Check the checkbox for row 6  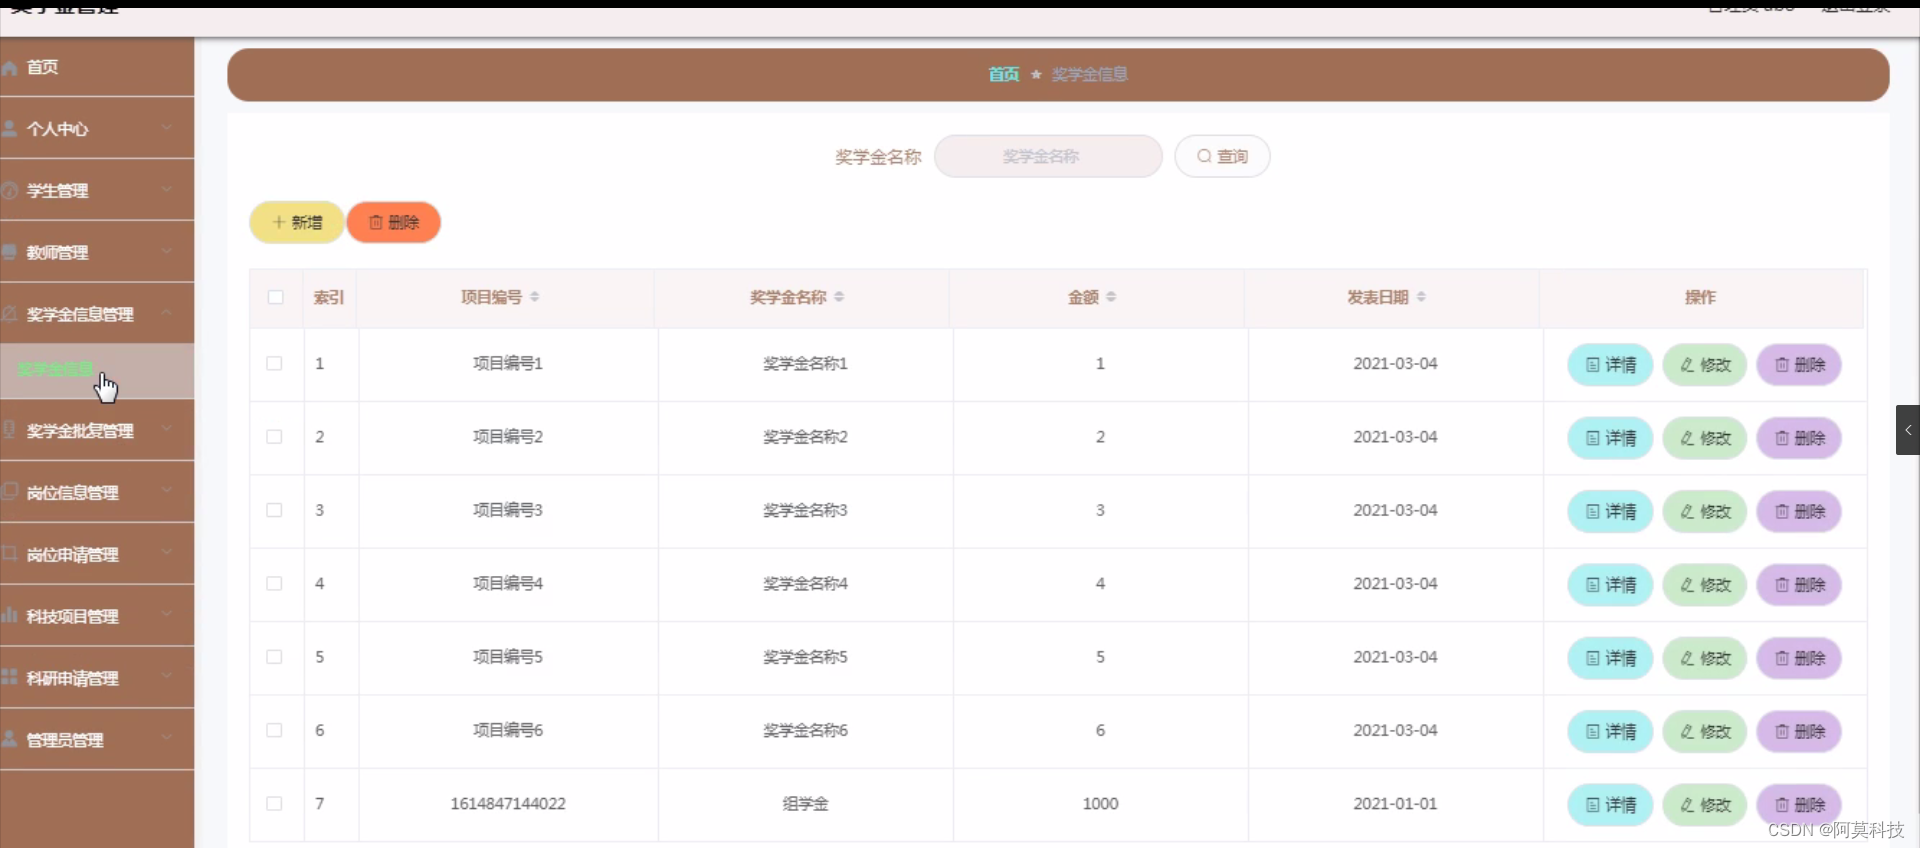pos(274,730)
